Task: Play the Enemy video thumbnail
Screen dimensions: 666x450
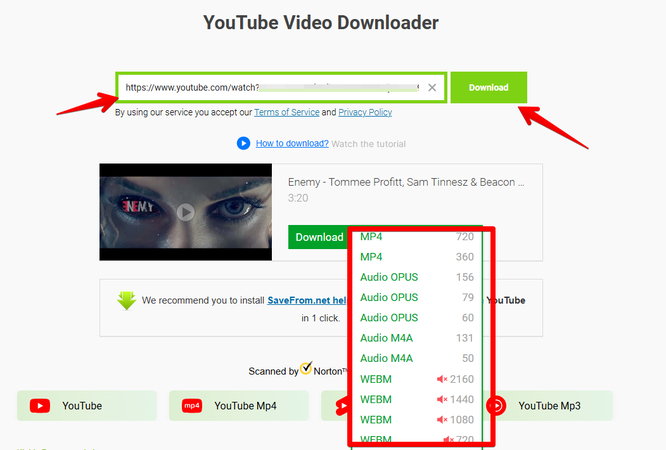Action: [x=186, y=212]
